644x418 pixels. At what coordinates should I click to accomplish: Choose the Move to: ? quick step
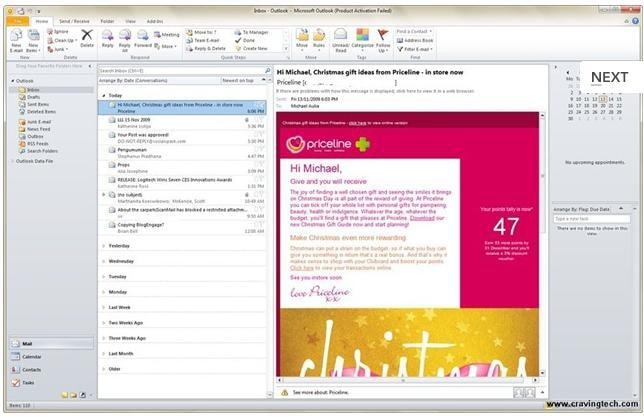[201, 32]
